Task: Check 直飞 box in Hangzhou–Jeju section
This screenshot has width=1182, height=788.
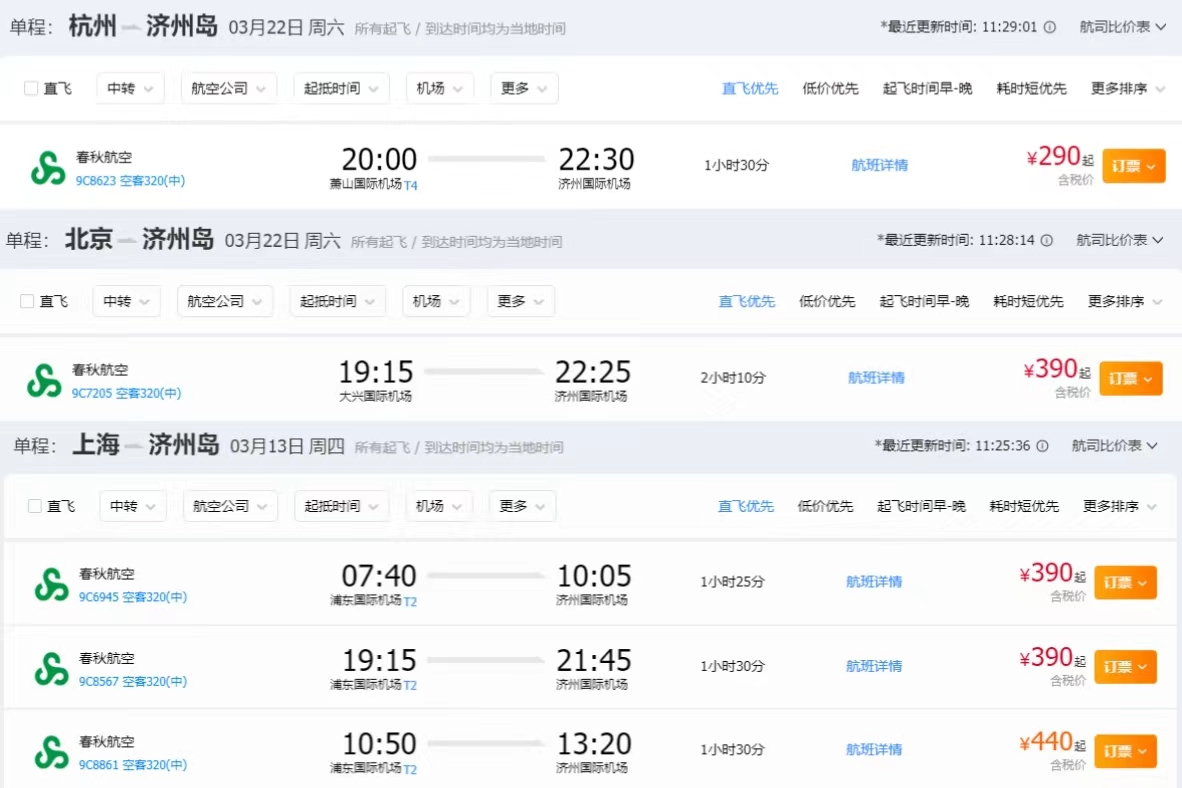Action: click(31, 88)
